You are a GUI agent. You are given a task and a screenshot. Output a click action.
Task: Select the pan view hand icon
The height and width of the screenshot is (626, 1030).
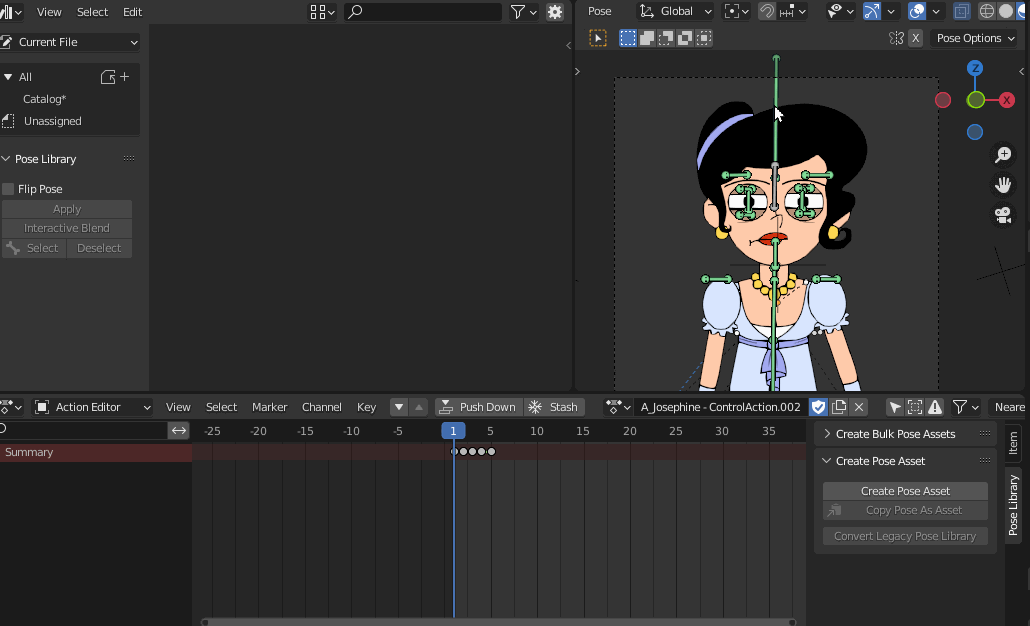1002,185
